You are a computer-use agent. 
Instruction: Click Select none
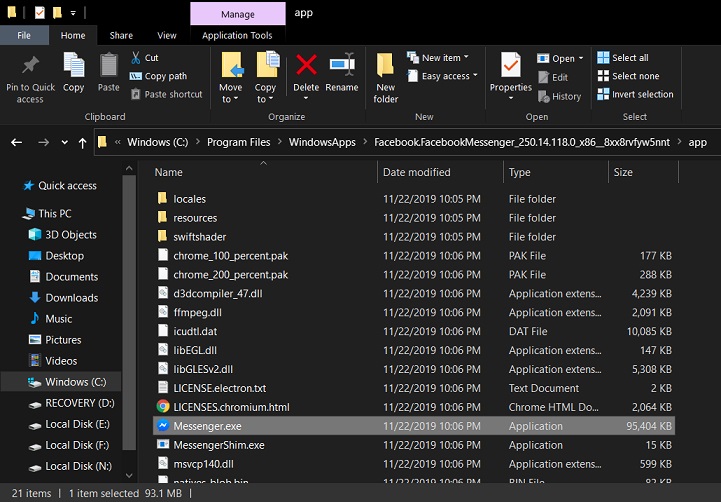(x=628, y=76)
